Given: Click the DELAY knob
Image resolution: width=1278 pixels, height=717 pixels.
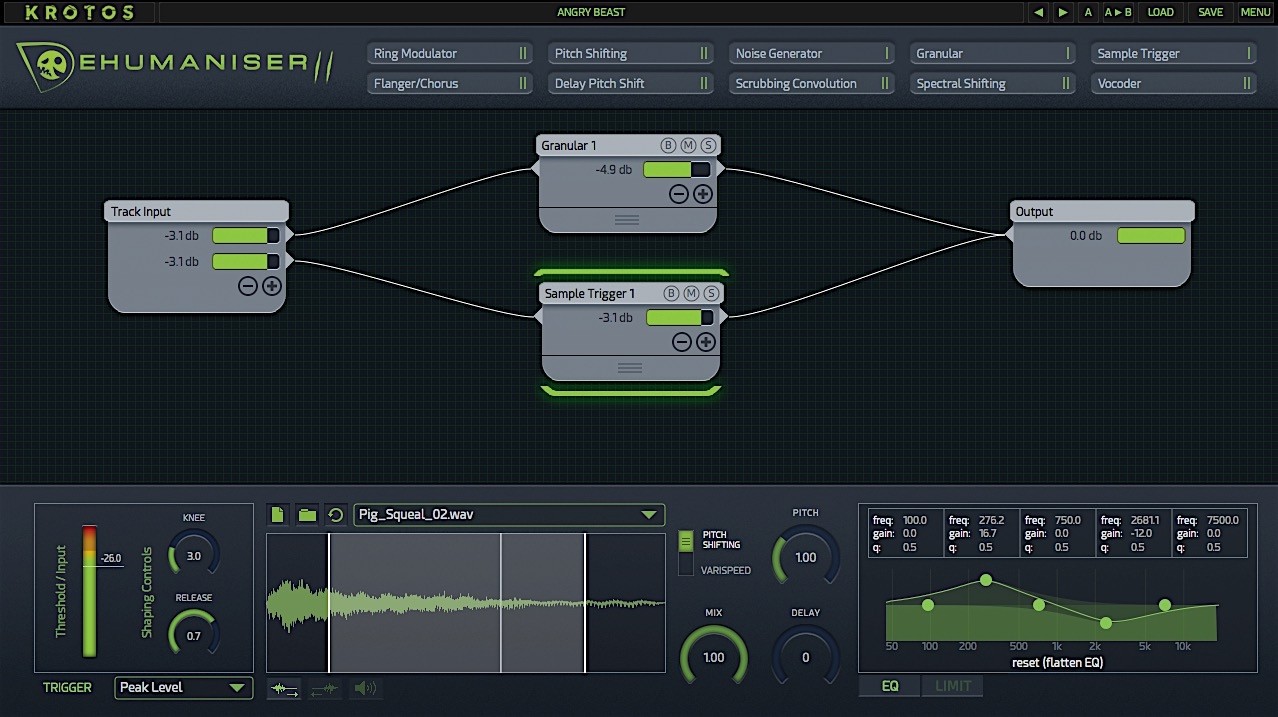Looking at the screenshot, I should point(805,657).
